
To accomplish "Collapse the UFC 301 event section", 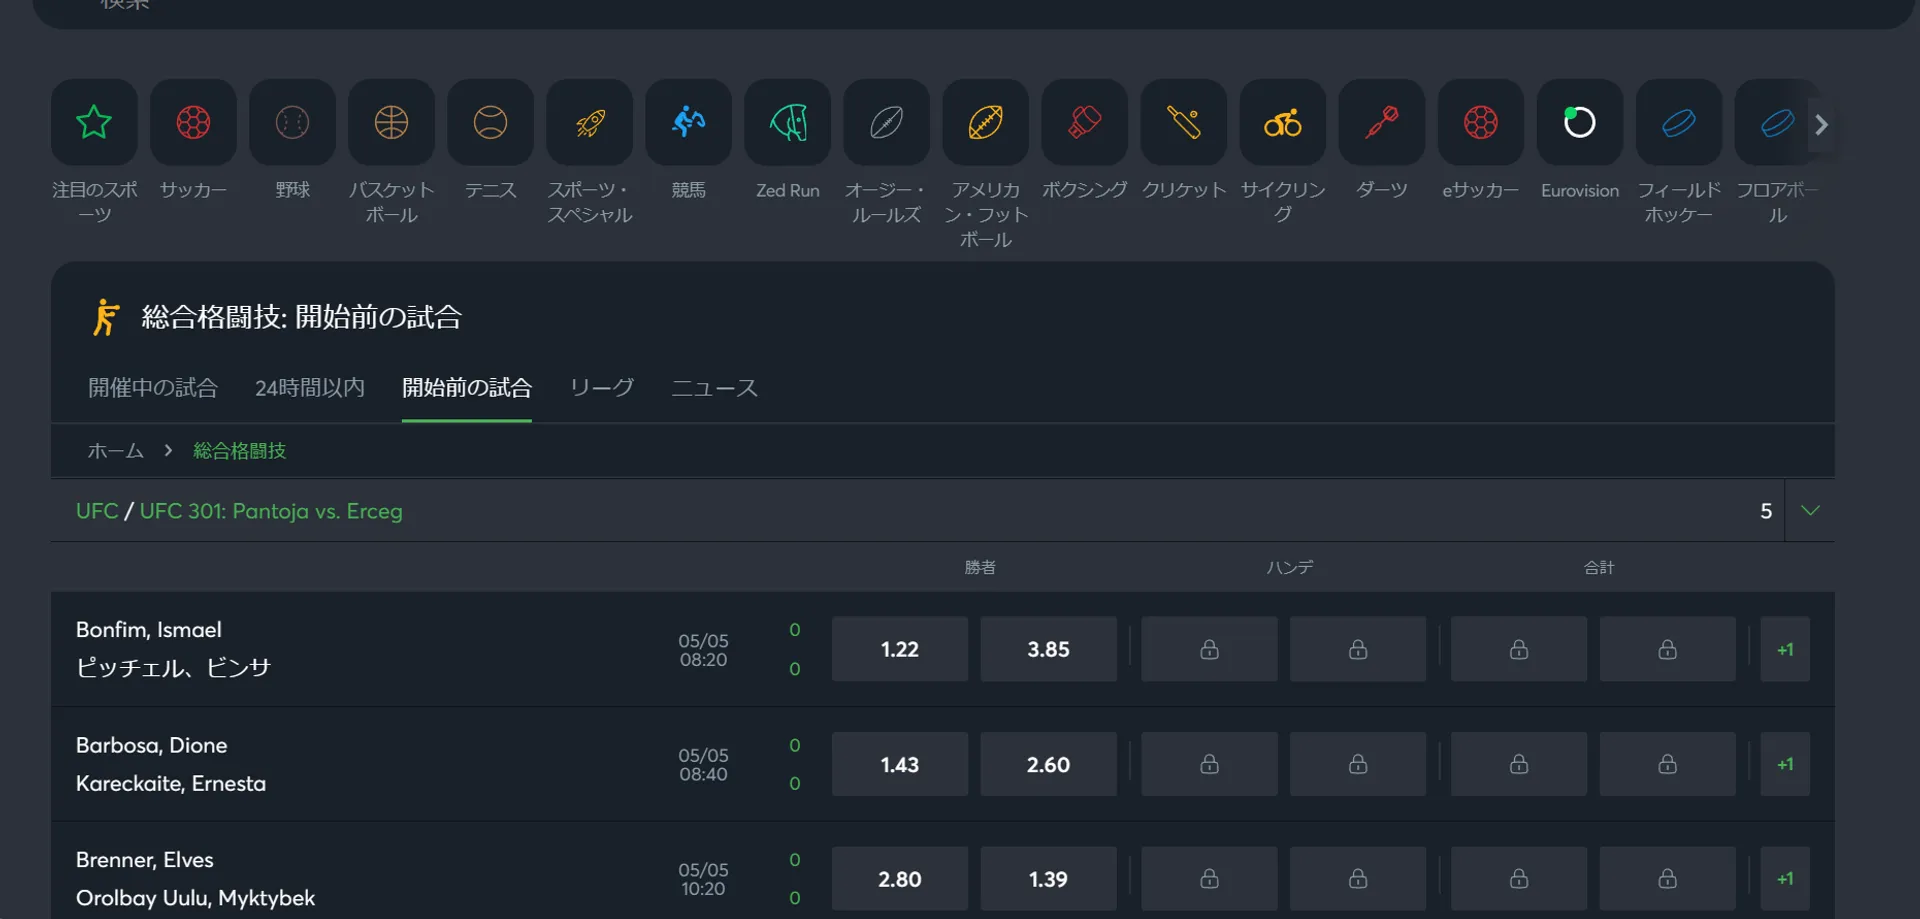I will [x=1810, y=510].
